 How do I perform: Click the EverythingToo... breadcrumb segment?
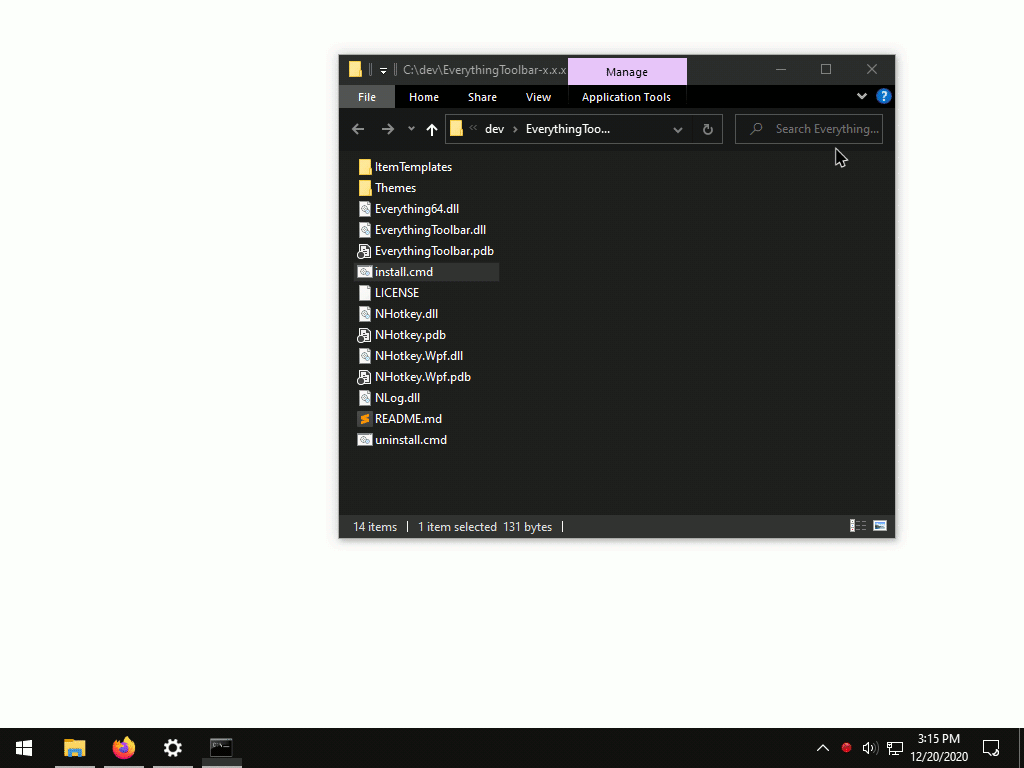pyautogui.click(x=568, y=129)
